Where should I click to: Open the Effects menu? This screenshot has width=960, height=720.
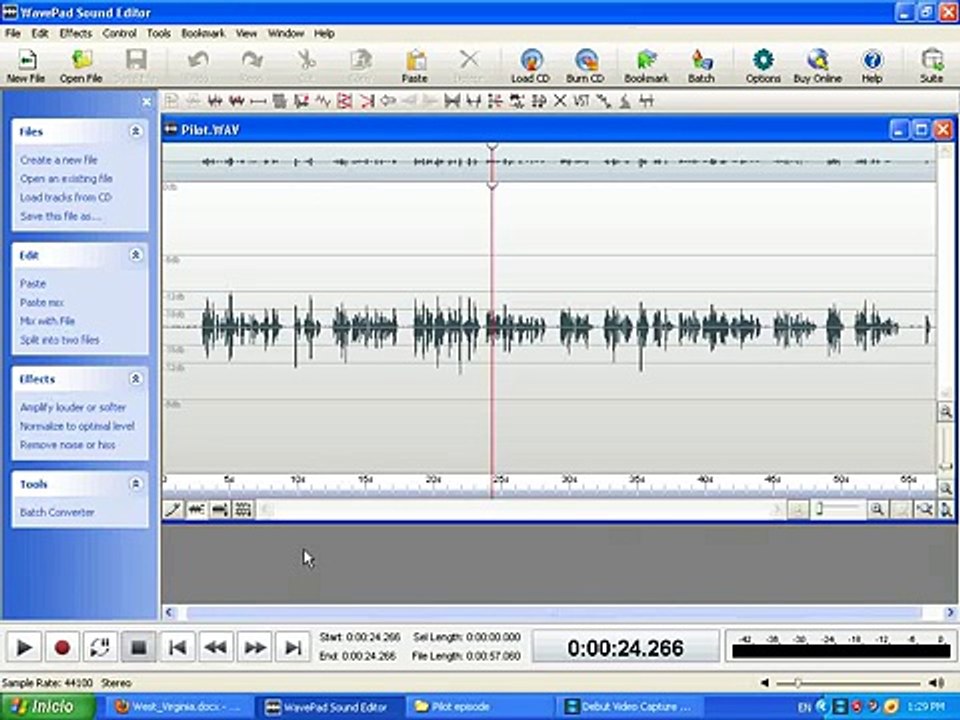[76, 33]
